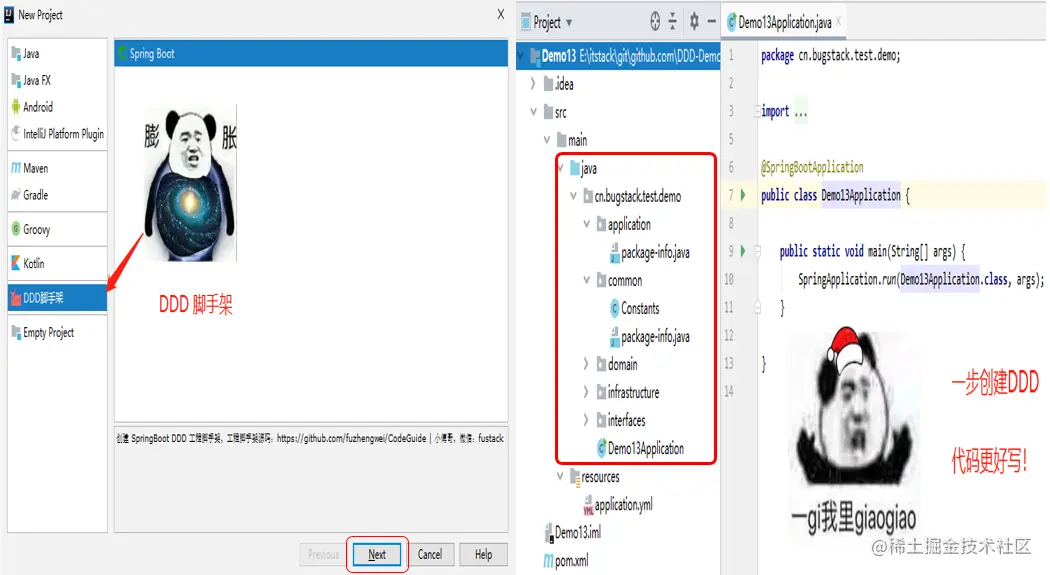Screen dimensions: 1050x575
Task: Select Spring Boot template row
Action: (x=311, y=54)
